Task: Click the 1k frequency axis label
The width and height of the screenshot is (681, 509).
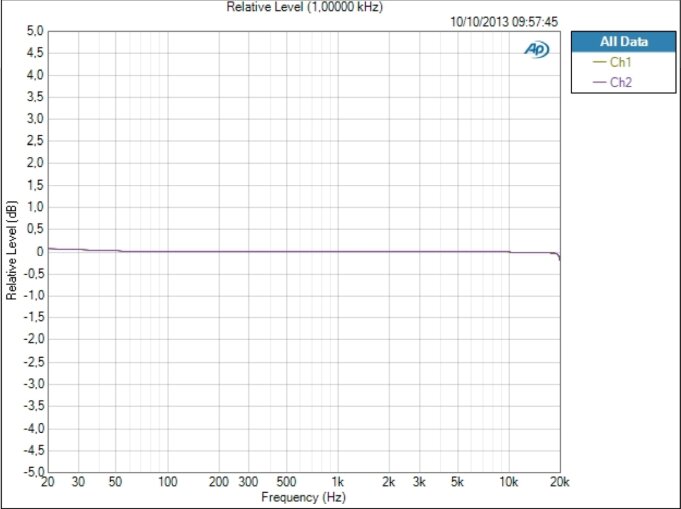Action: pyautogui.click(x=337, y=482)
